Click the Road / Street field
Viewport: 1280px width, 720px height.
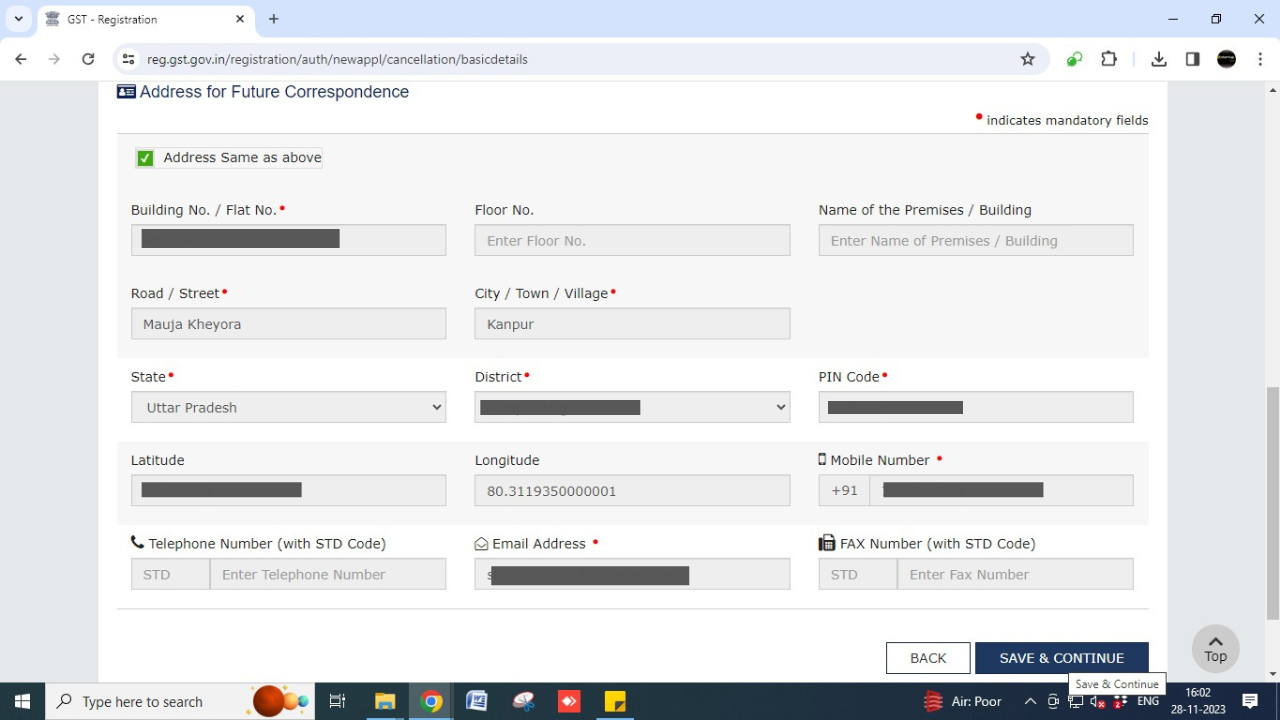point(288,324)
